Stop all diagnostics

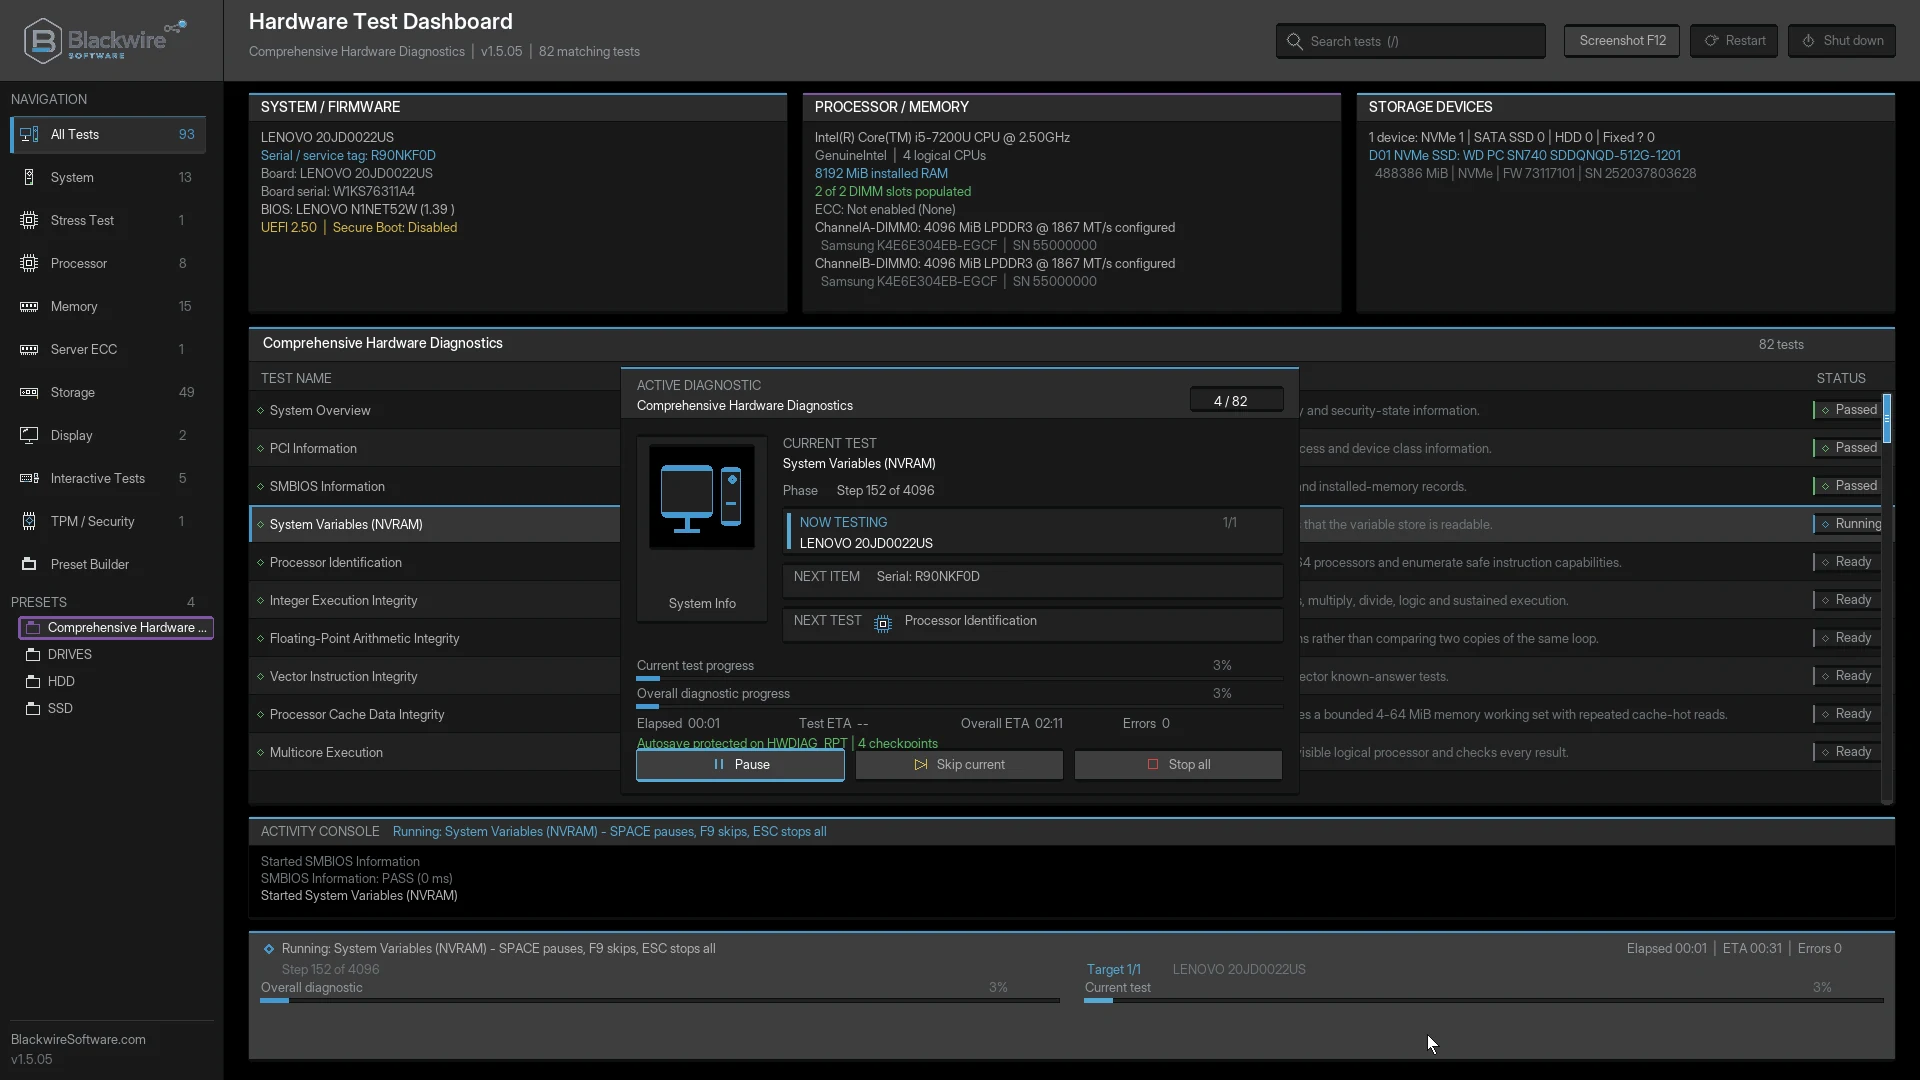click(x=1178, y=765)
